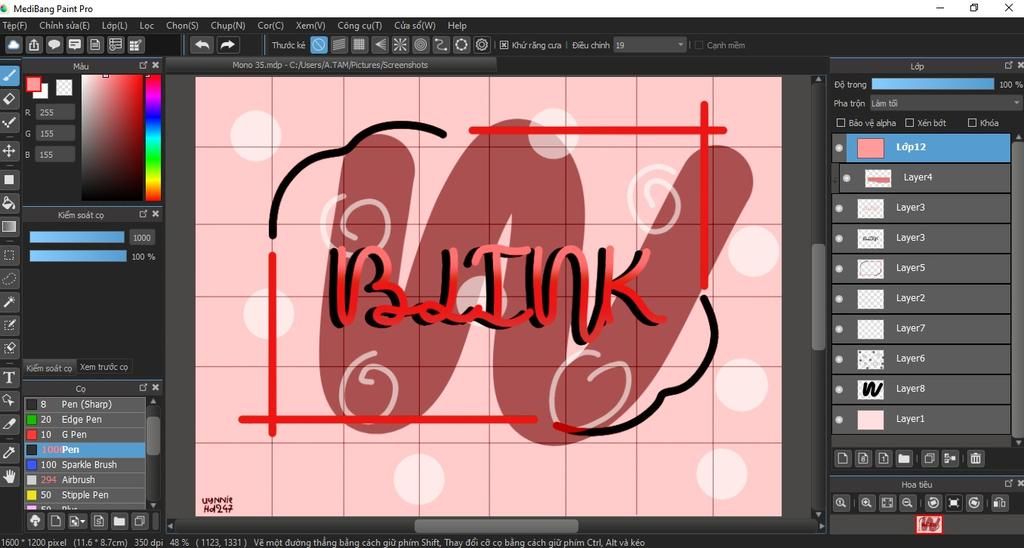Open the Cửa sổ(W) menu
Viewport: 1024px width, 548px height.
pyautogui.click(x=415, y=25)
